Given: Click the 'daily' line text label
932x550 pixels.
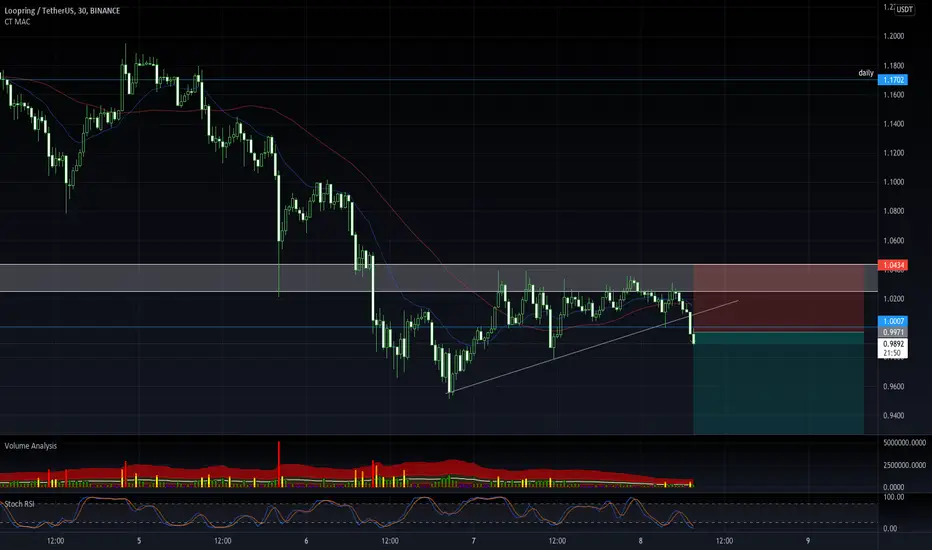Looking at the screenshot, I should [866, 73].
